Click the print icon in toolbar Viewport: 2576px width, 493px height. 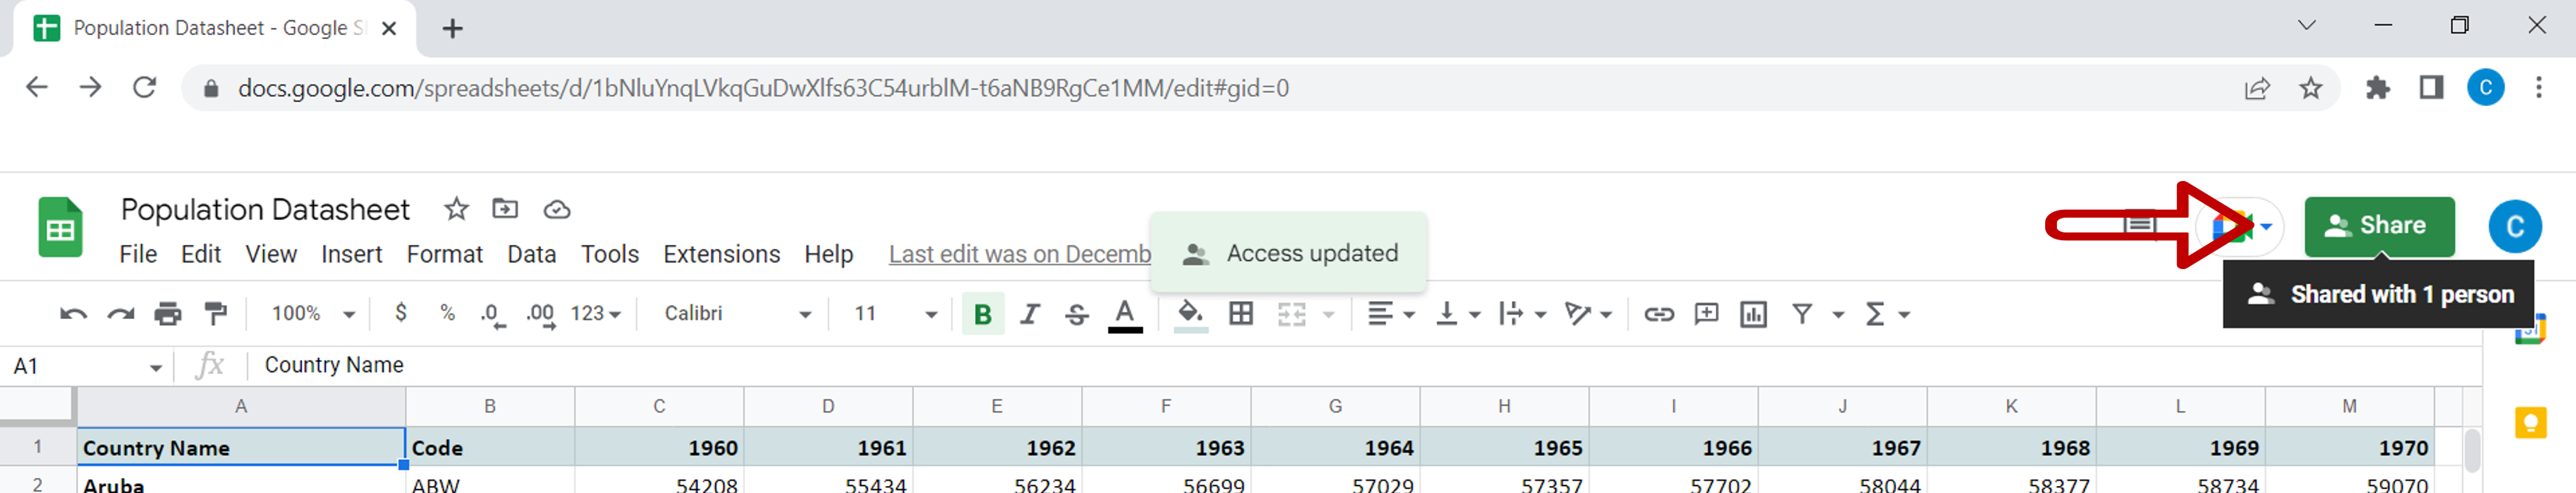point(168,314)
